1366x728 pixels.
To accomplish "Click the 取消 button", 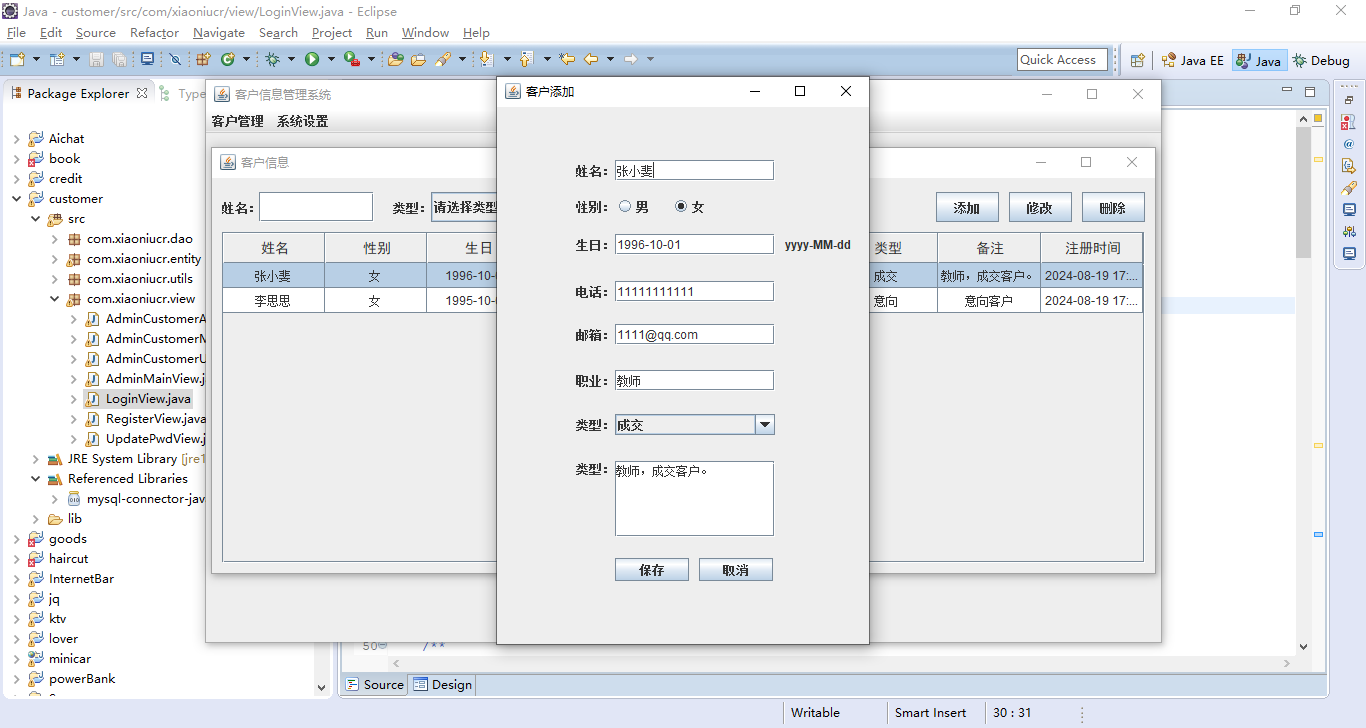I will [736, 570].
